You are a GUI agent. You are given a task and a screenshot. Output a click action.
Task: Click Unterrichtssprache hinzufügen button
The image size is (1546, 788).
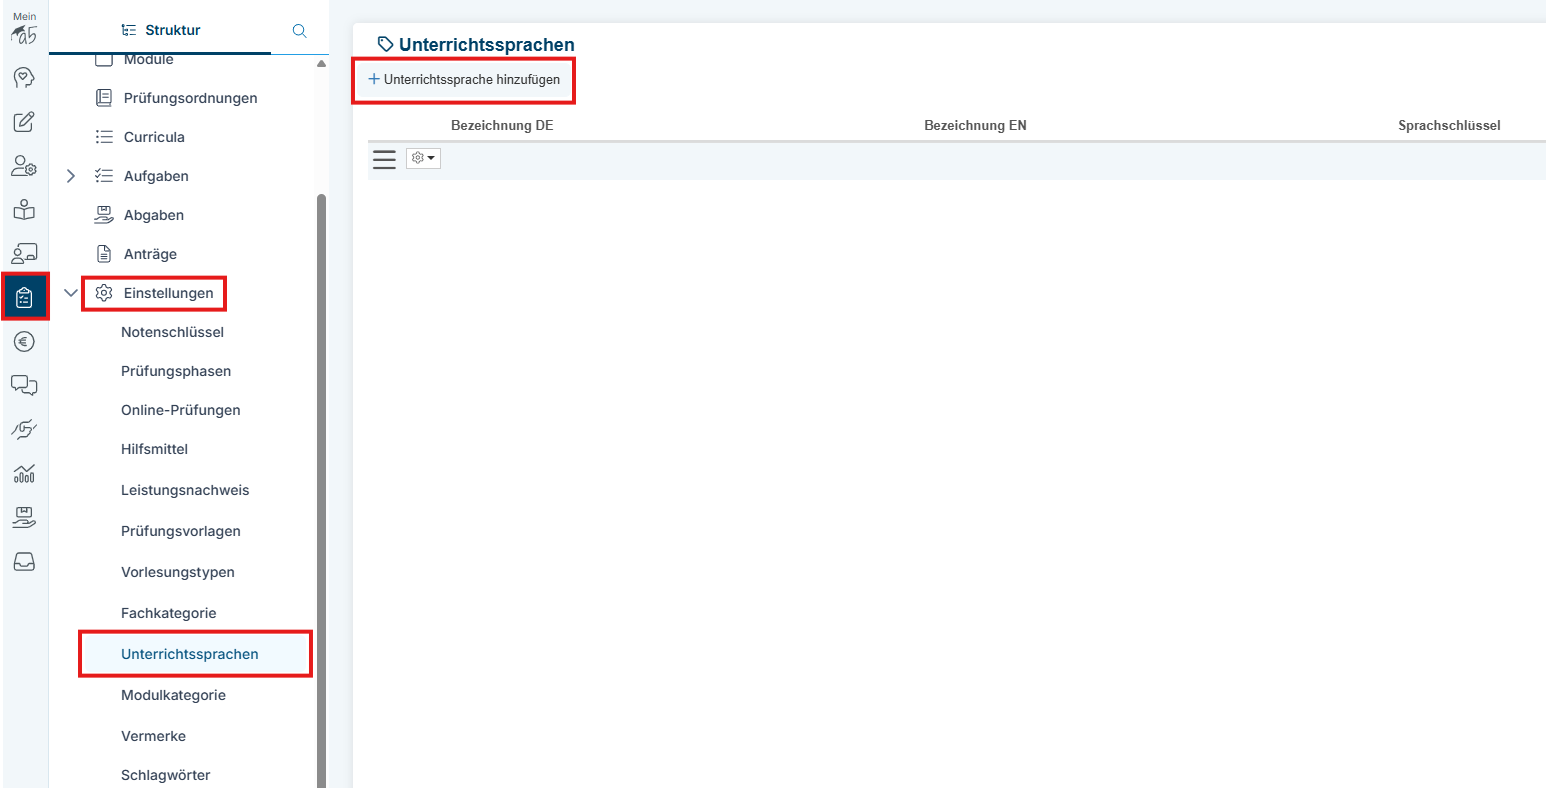(x=464, y=79)
